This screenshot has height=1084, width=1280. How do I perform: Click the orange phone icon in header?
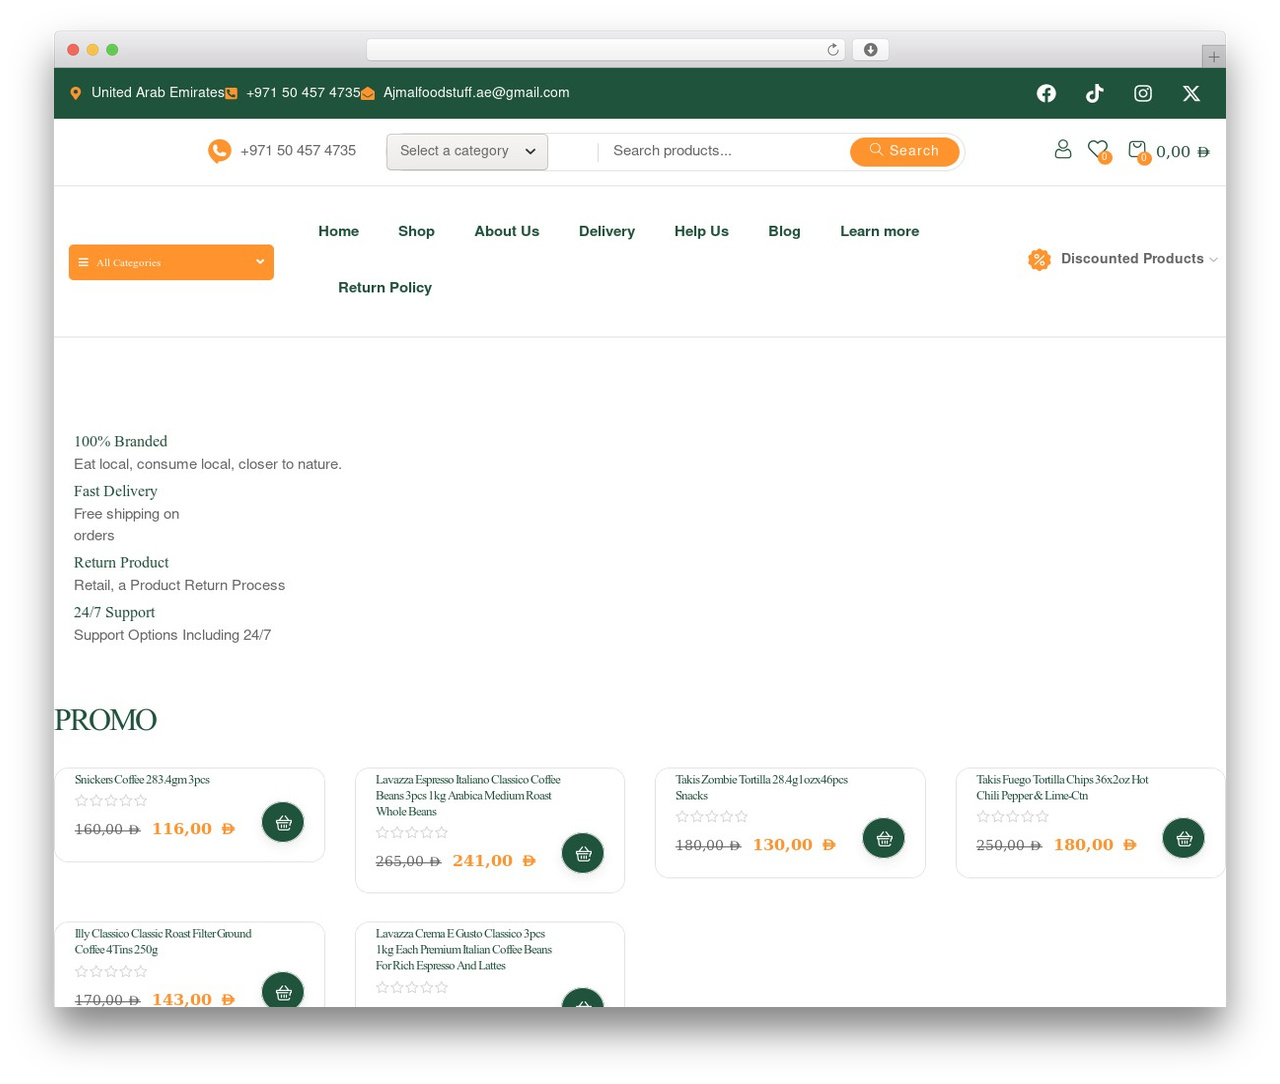pos(219,151)
